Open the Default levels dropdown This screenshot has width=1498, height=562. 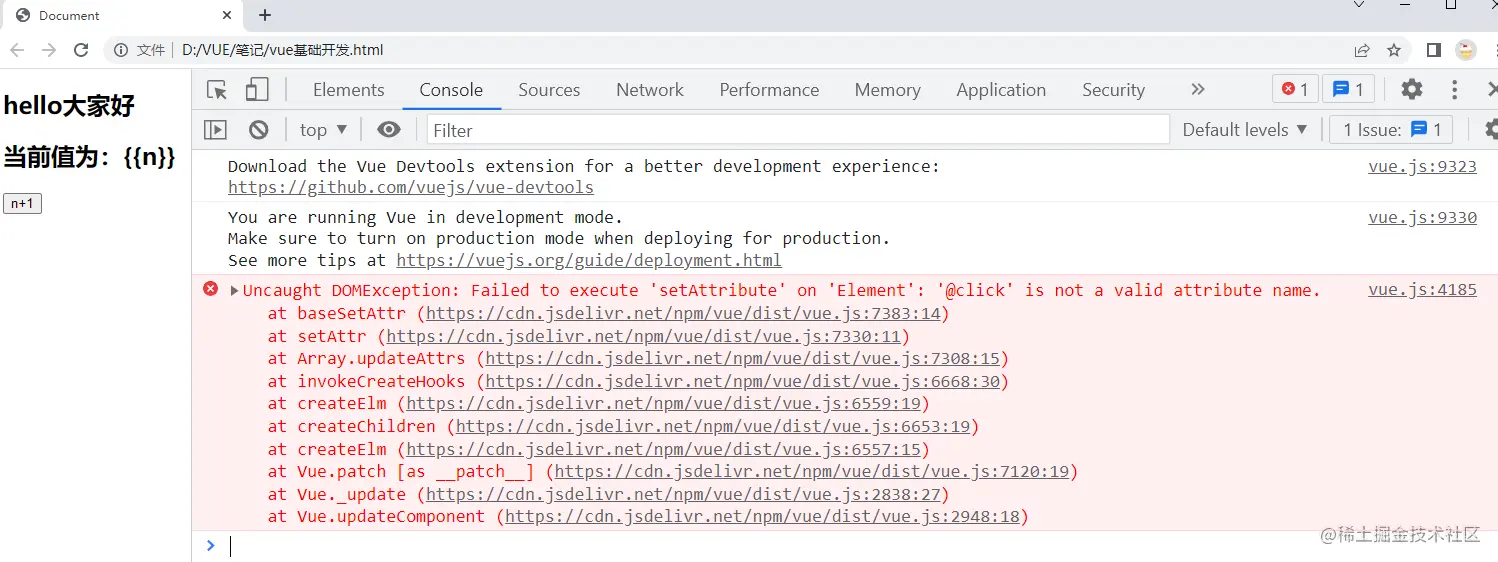[1245, 130]
